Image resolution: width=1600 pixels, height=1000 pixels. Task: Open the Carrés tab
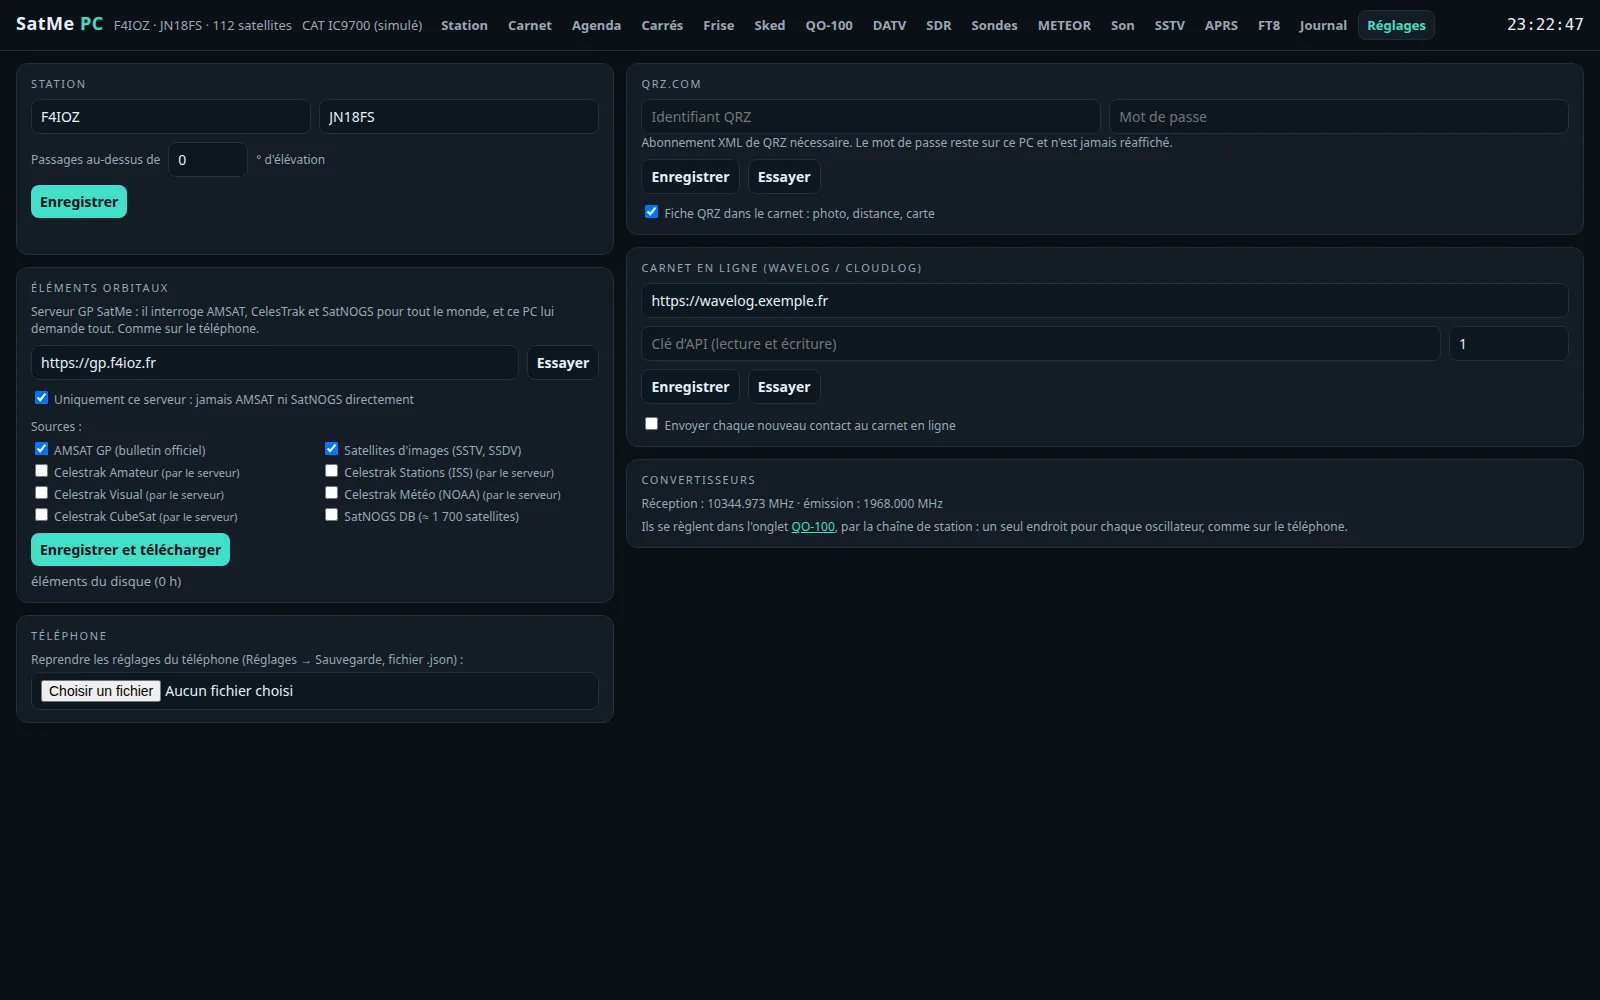click(x=662, y=25)
